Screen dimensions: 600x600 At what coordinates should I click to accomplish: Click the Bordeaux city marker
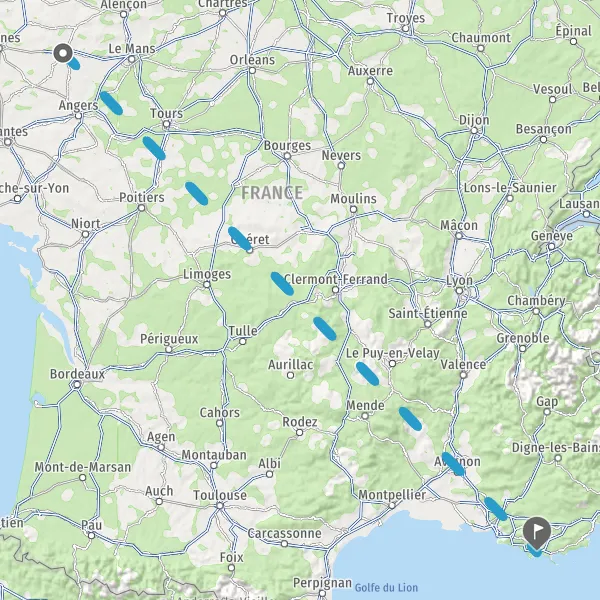point(77,385)
